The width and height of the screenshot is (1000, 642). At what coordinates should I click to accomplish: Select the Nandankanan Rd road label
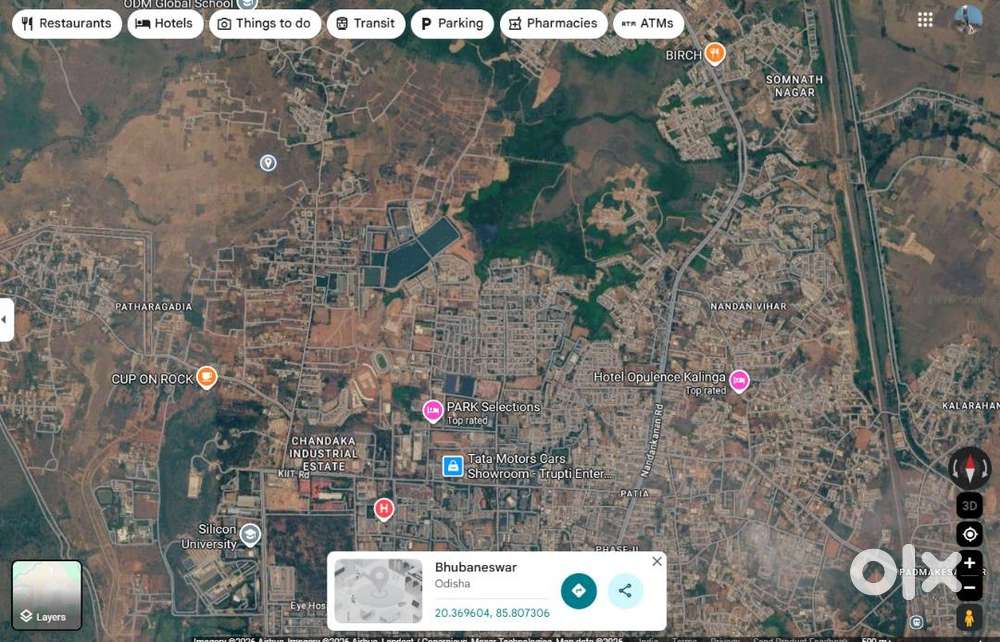pyautogui.click(x=652, y=440)
